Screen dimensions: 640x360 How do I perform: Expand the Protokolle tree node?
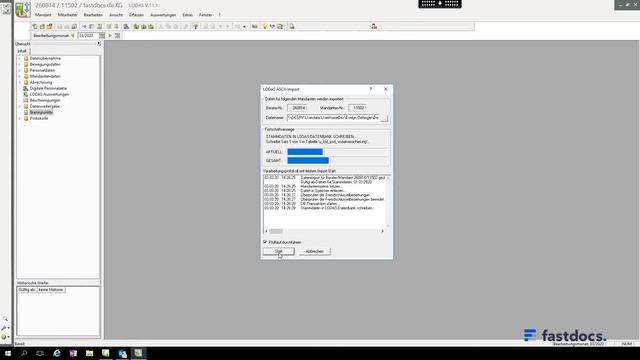[x=20, y=118]
